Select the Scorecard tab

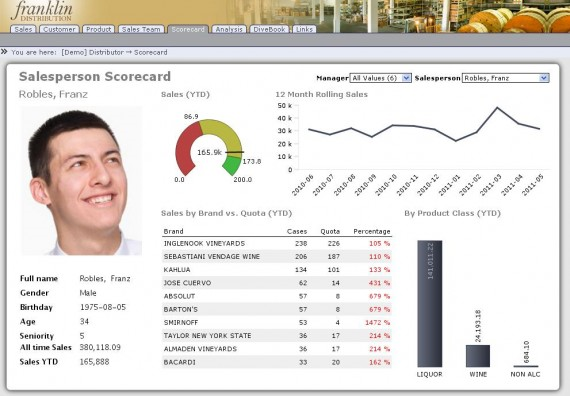pos(188,29)
